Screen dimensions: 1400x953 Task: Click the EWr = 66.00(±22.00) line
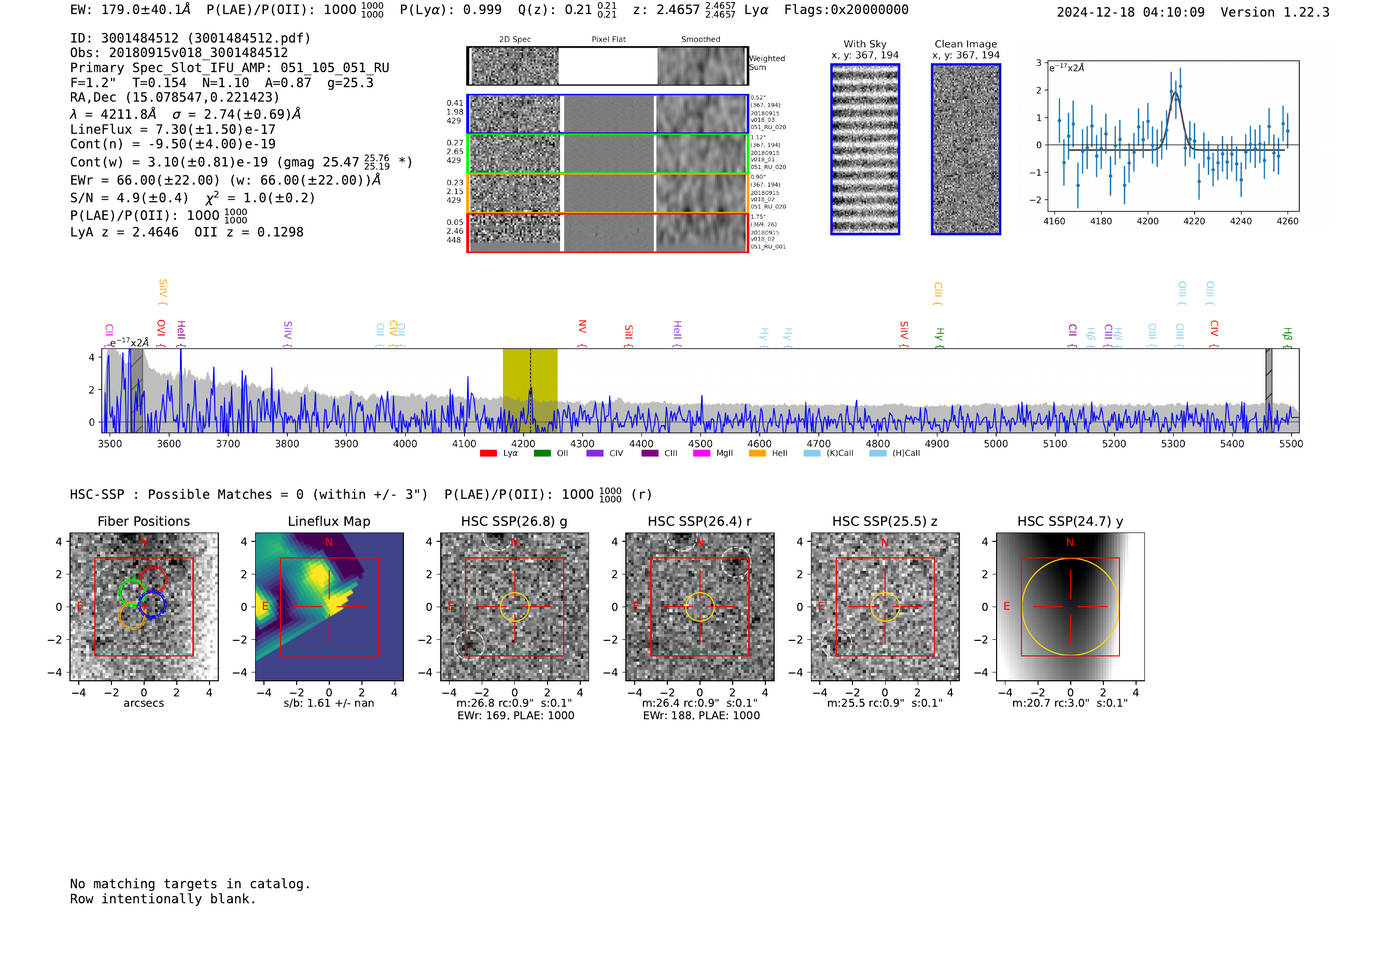click(226, 180)
